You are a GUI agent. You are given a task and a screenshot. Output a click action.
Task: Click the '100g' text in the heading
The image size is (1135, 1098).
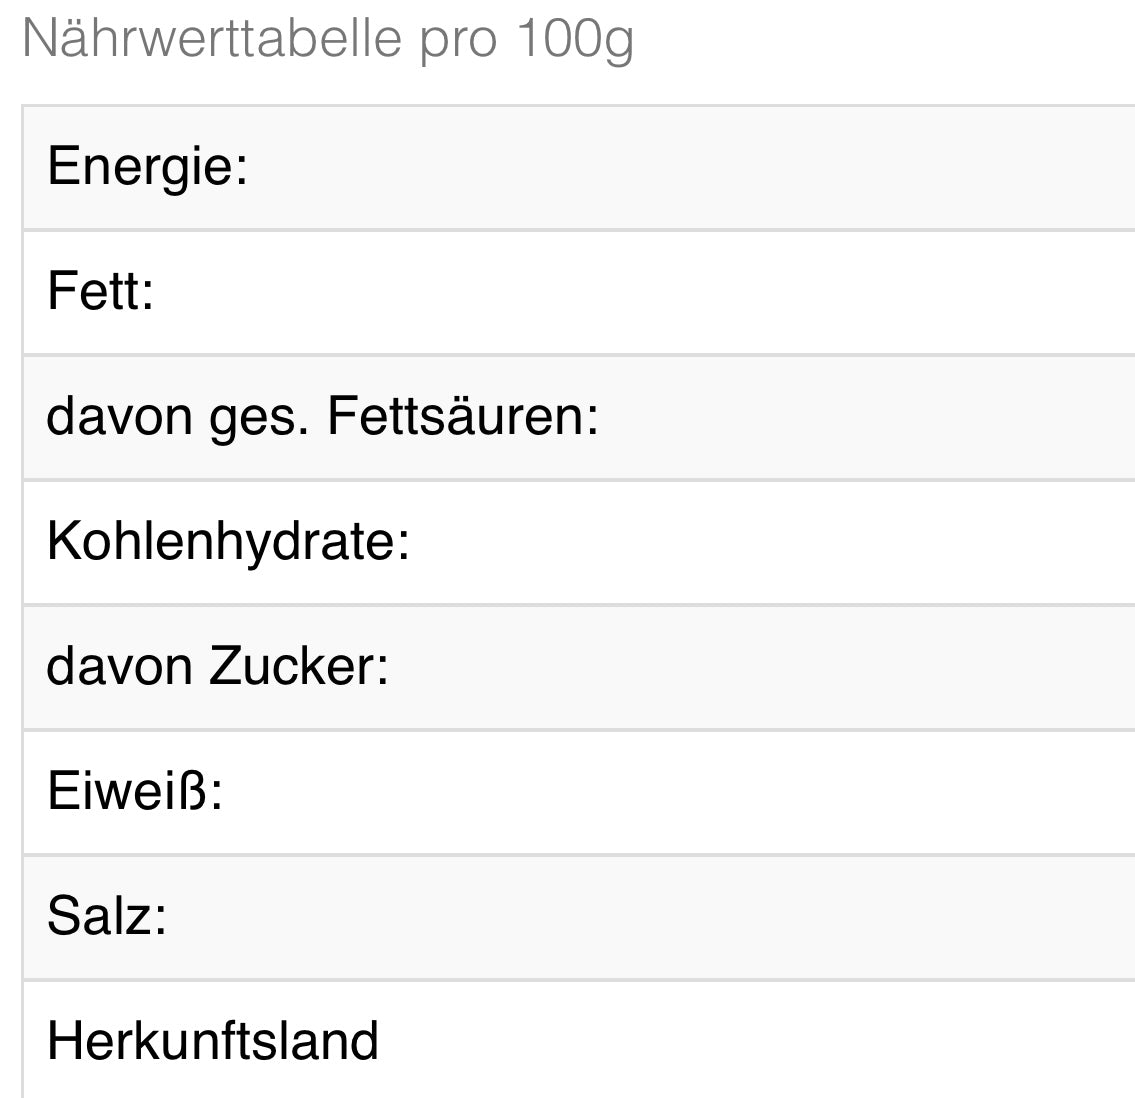[575, 39]
